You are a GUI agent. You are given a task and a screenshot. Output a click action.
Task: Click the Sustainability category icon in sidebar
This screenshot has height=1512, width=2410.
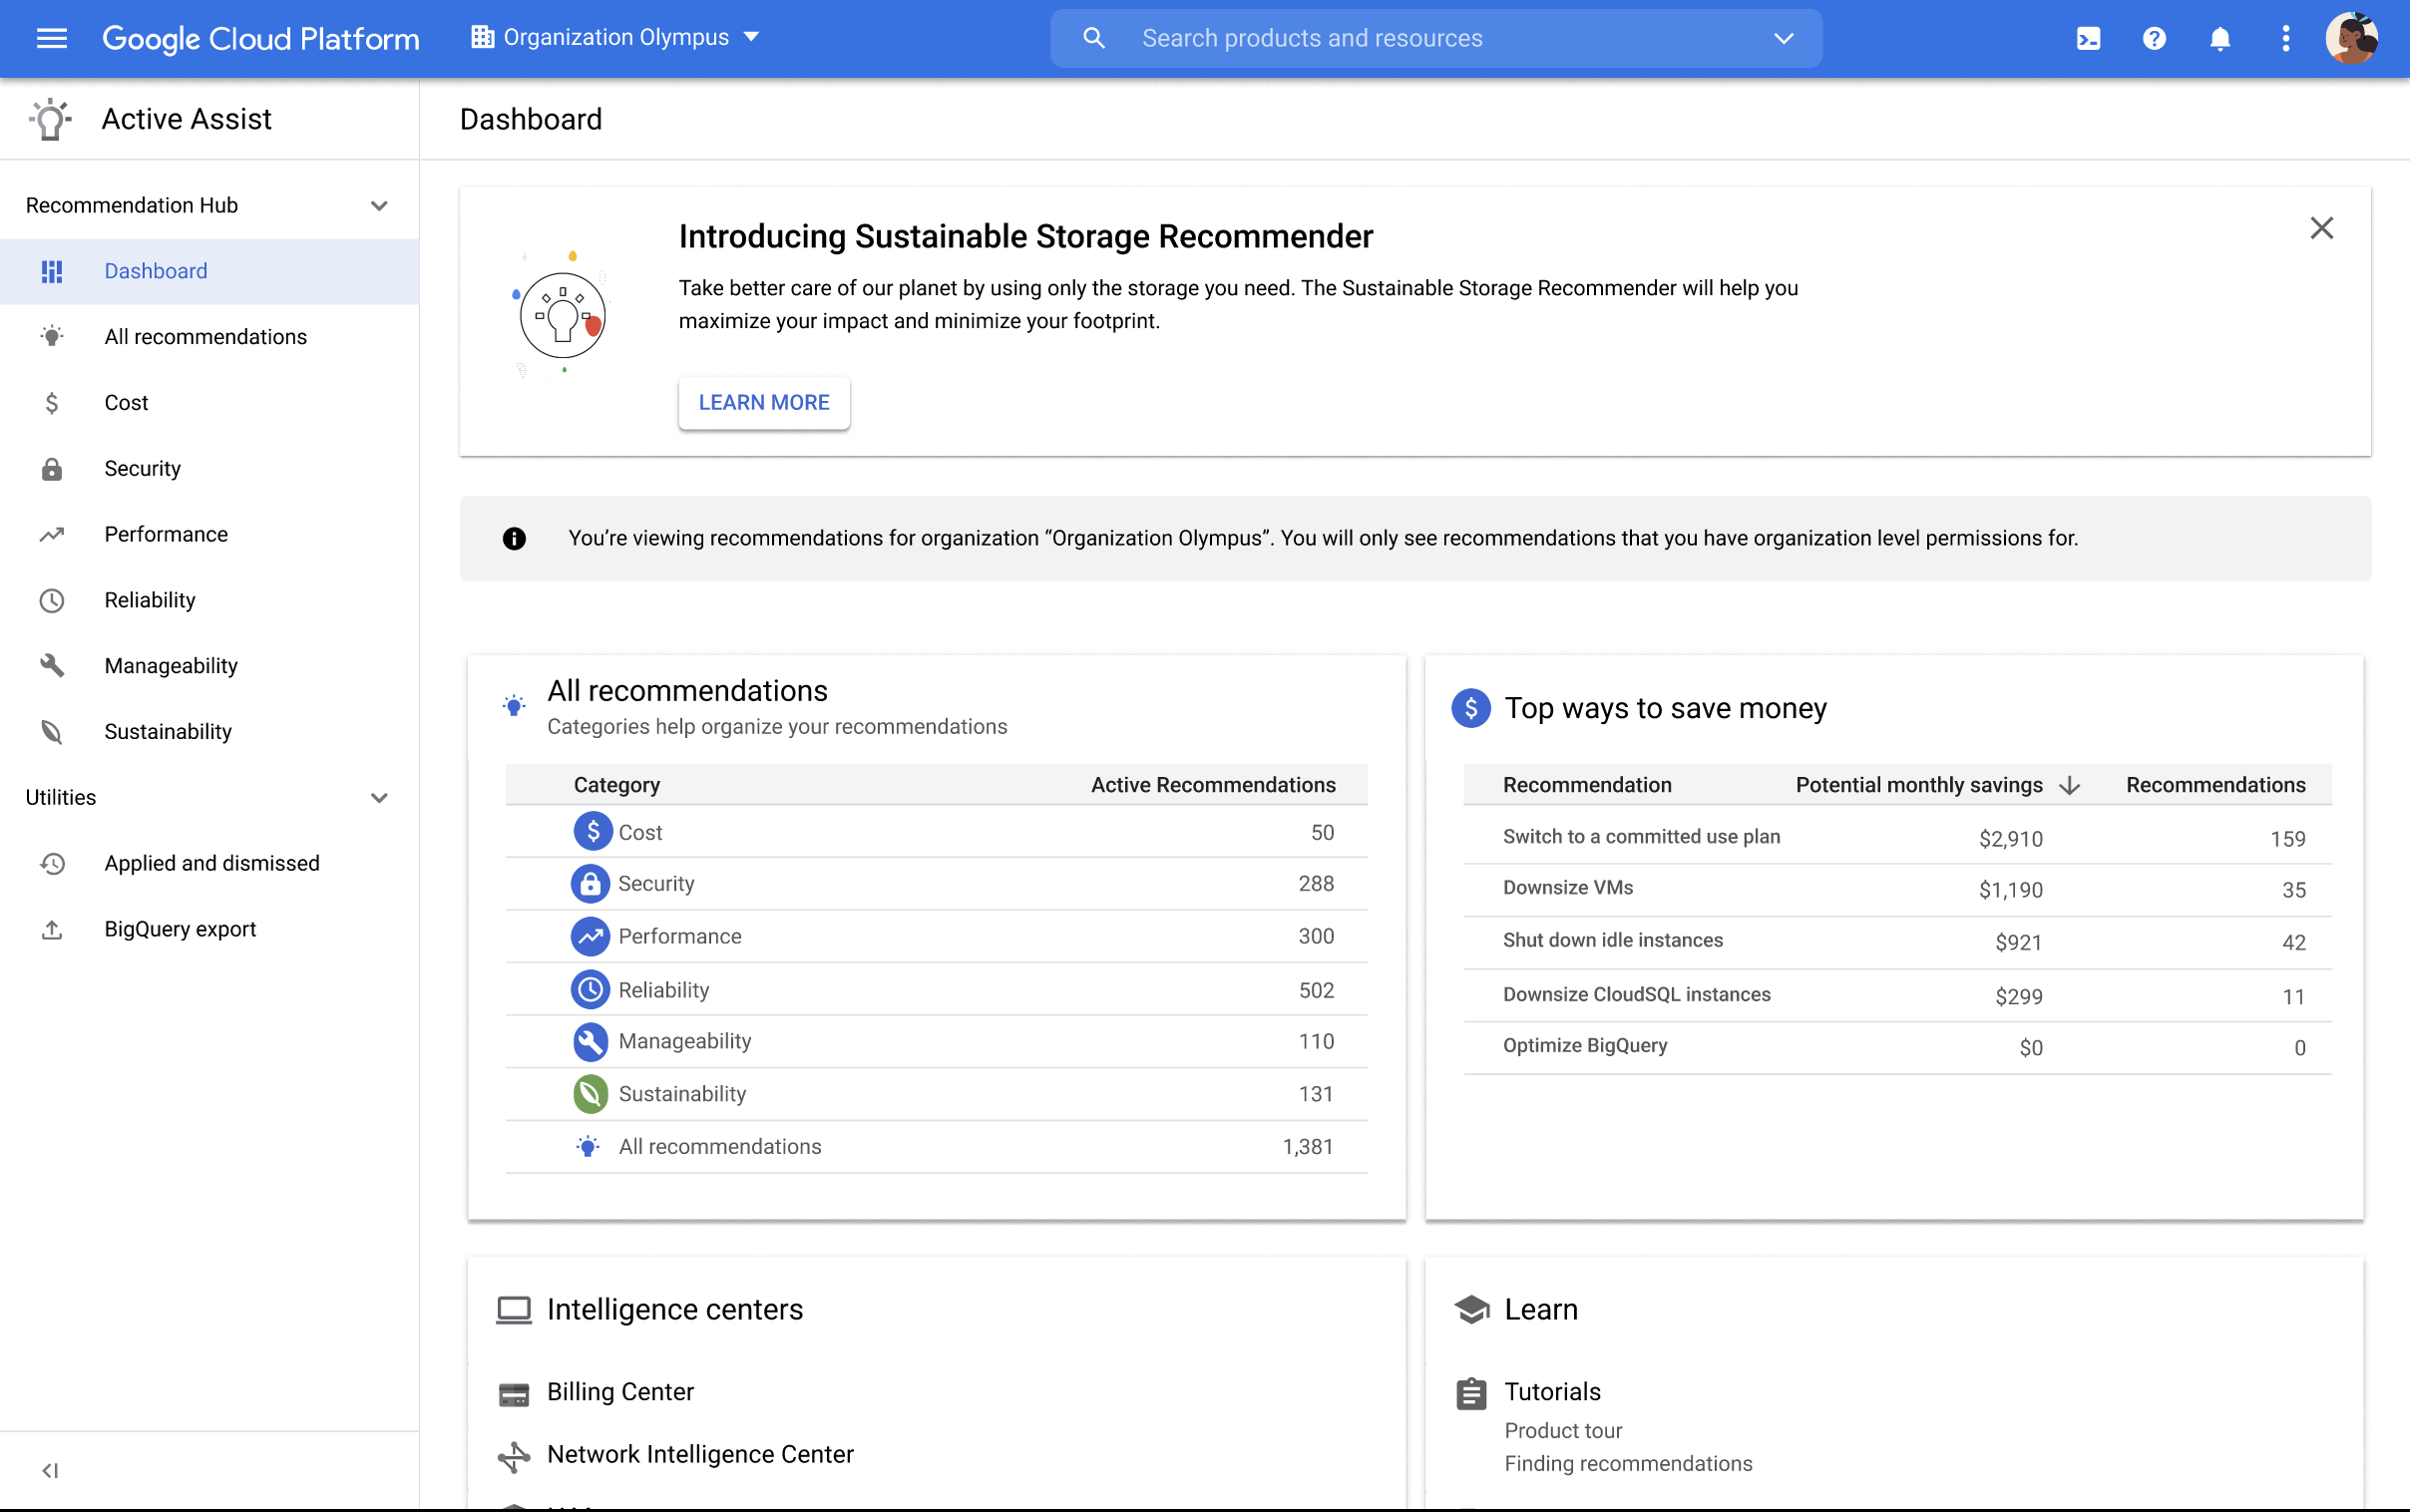point(49,732)
